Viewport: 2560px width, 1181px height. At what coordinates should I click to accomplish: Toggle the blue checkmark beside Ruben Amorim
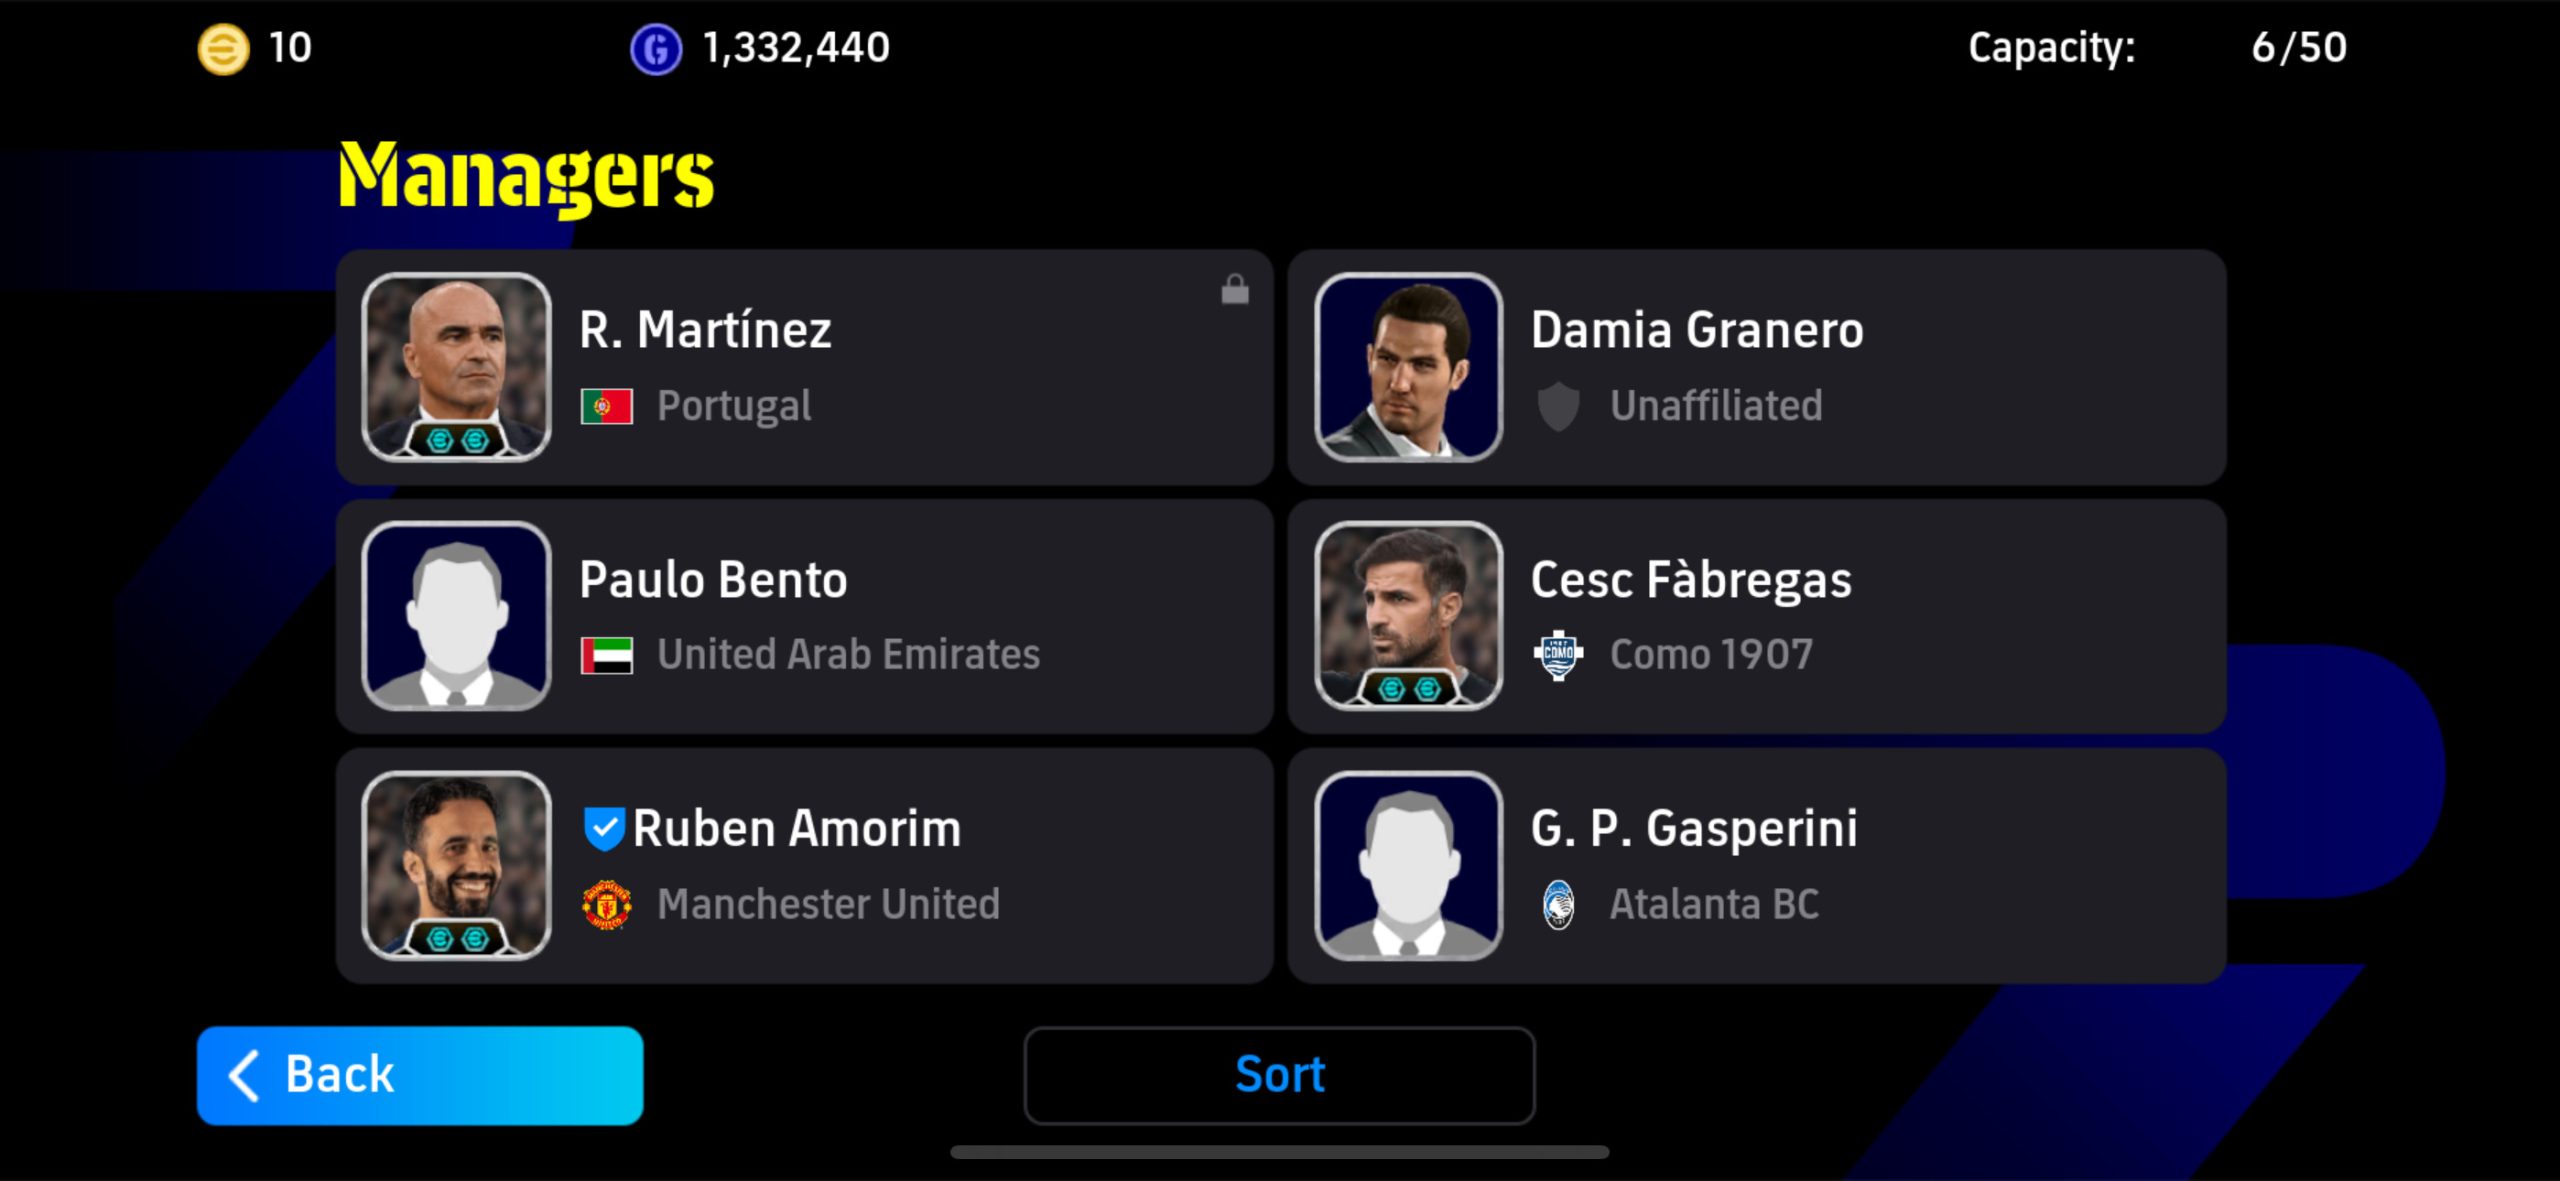click(x=604, y=828)
